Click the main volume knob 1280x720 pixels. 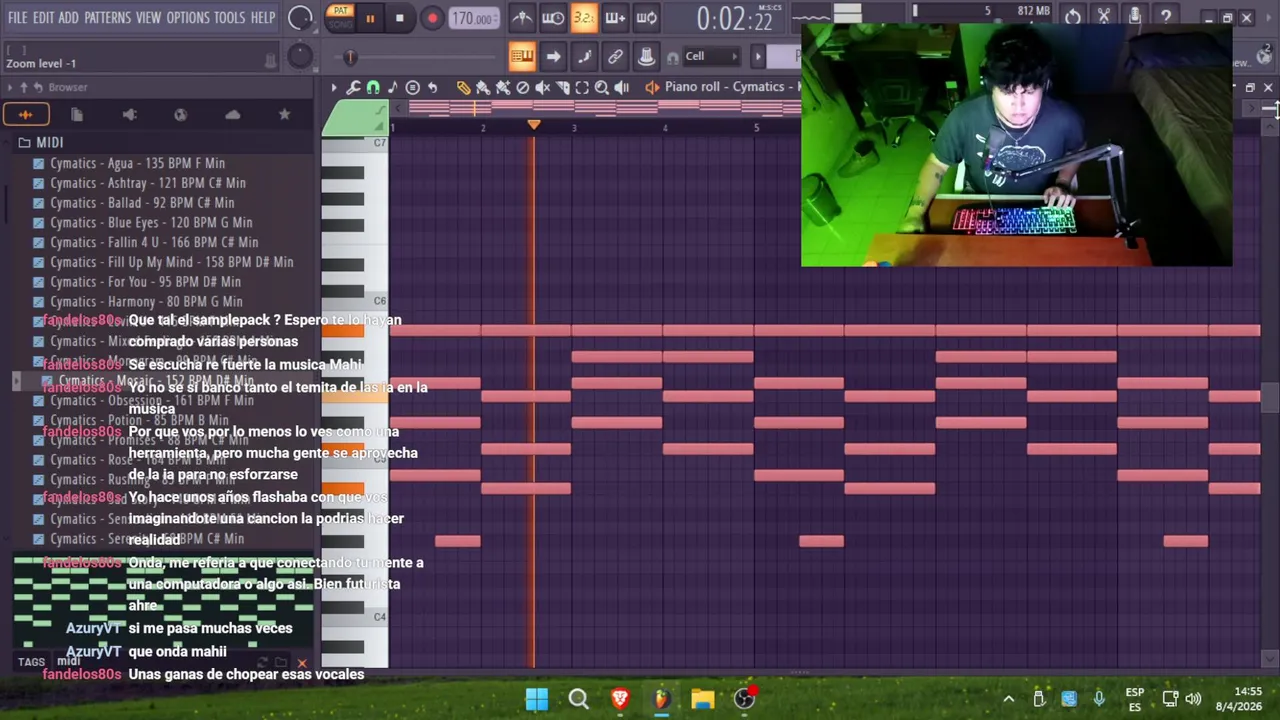[x=300, y=18]
